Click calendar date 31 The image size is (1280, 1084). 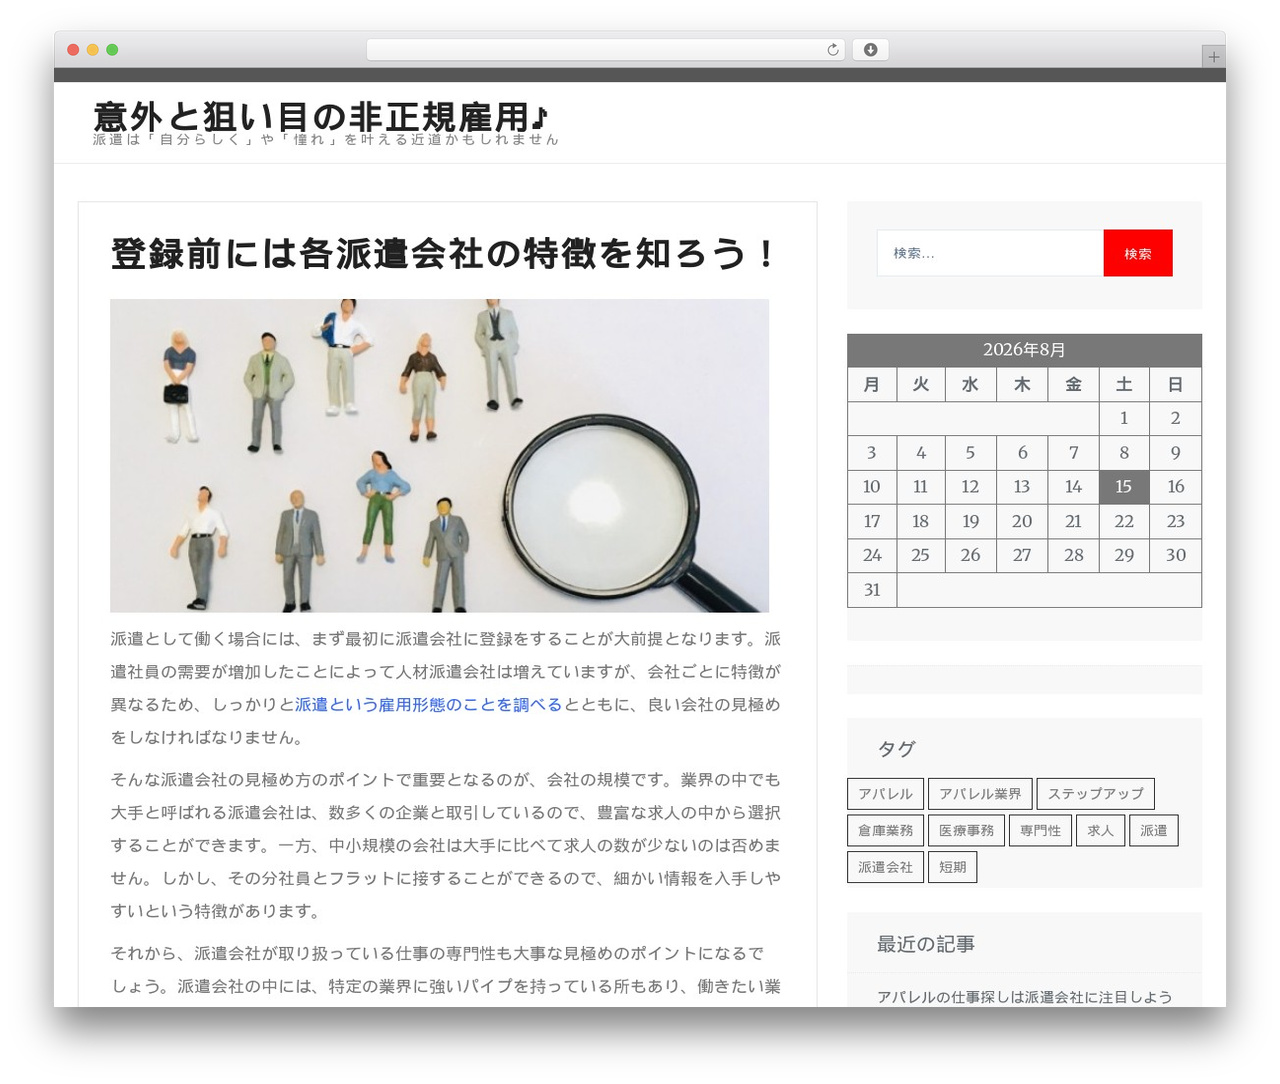(872, 590)
